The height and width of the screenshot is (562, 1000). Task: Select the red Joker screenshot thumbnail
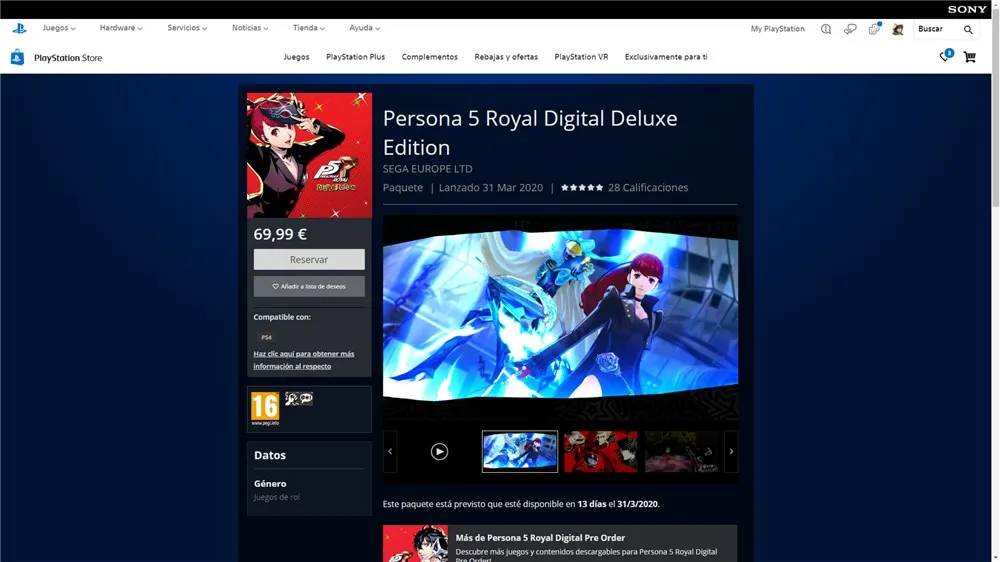point(600,451)
